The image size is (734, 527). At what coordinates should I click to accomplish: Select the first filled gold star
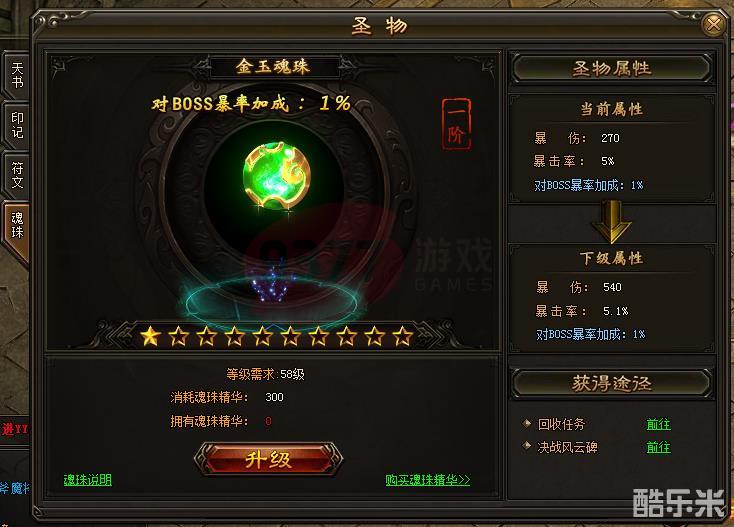point(151,336)
